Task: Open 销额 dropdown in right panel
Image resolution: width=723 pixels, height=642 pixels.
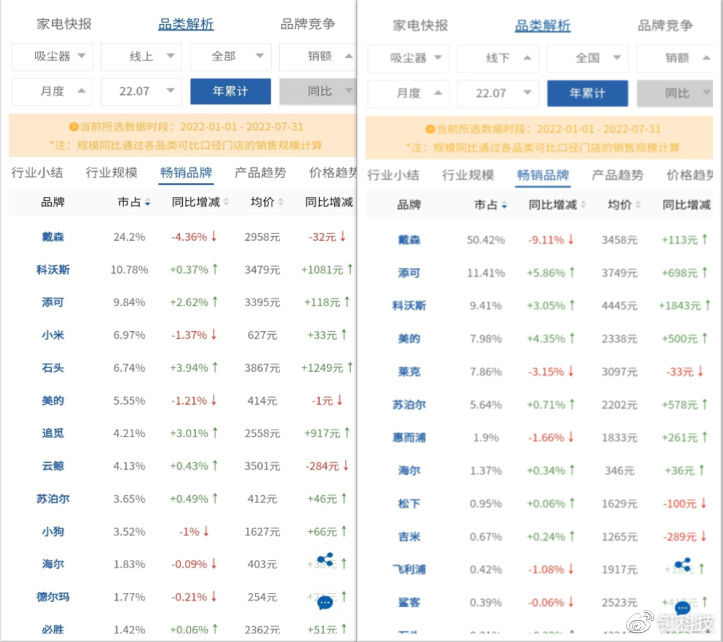Action: click(x=675, y=58)
